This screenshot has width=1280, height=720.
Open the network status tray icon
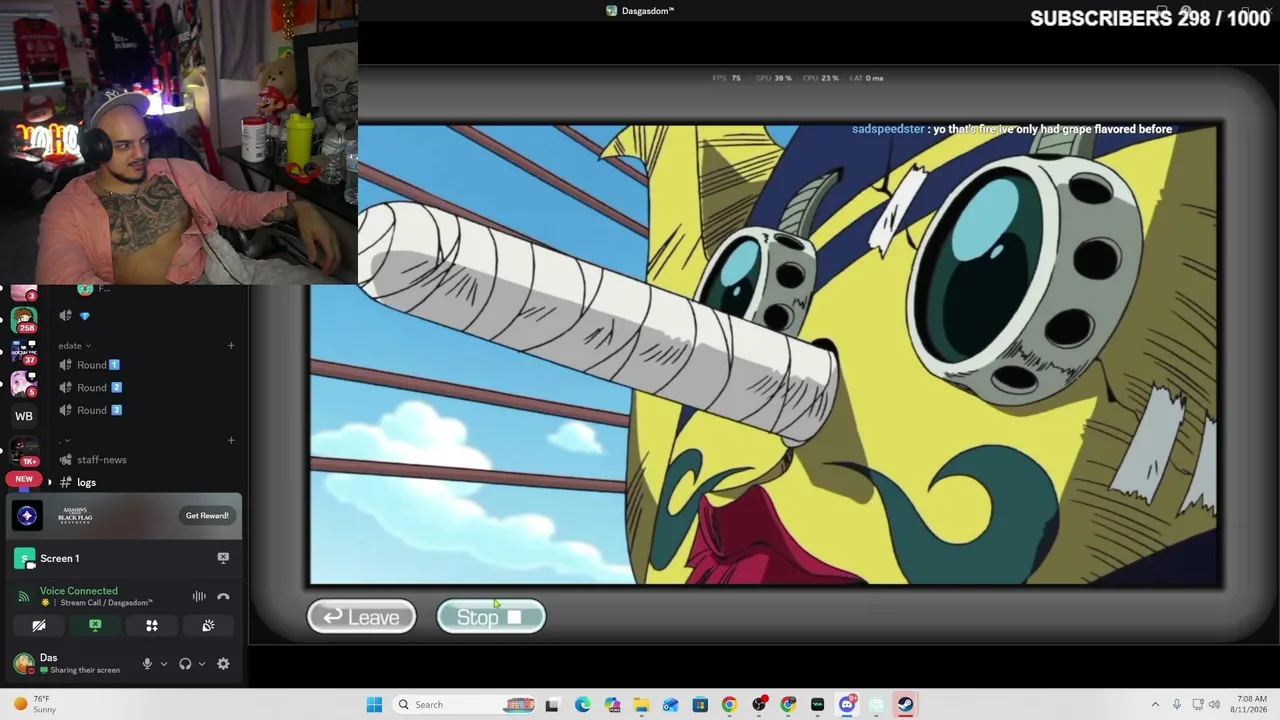coord(1198,705)
